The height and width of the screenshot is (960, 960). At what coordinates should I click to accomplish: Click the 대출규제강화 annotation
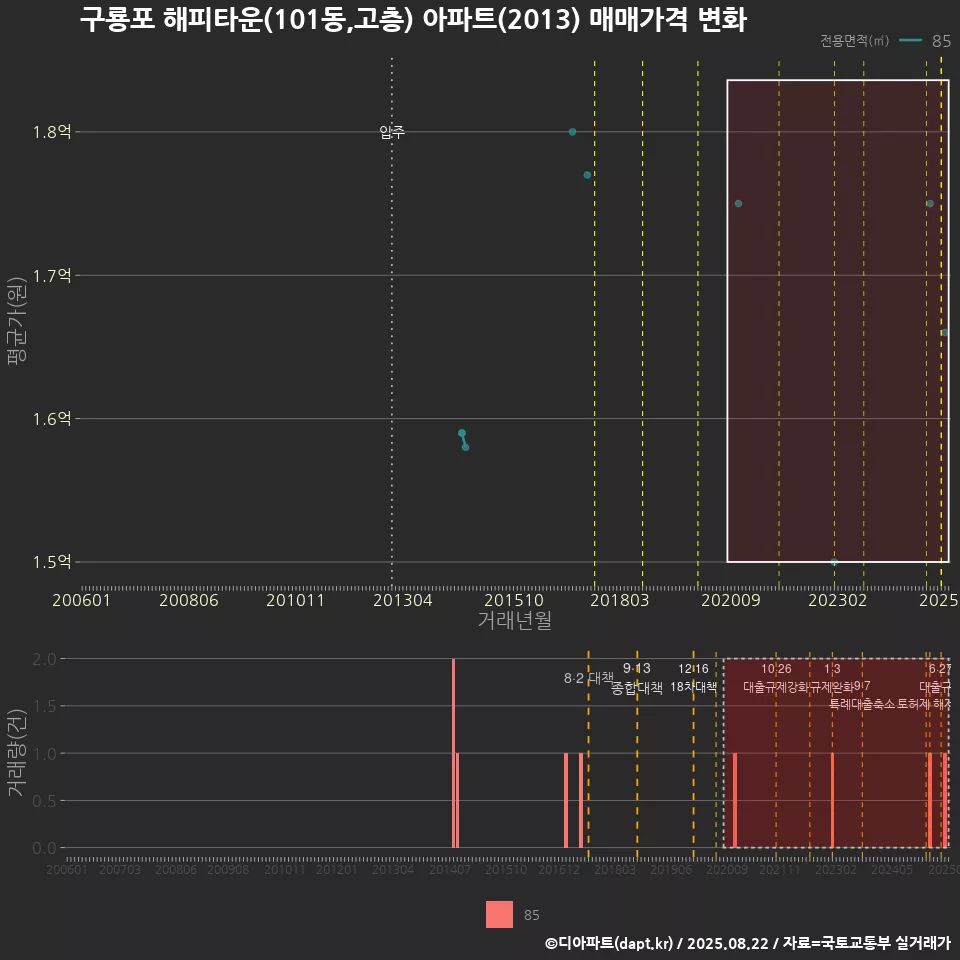tap(776, 686)
